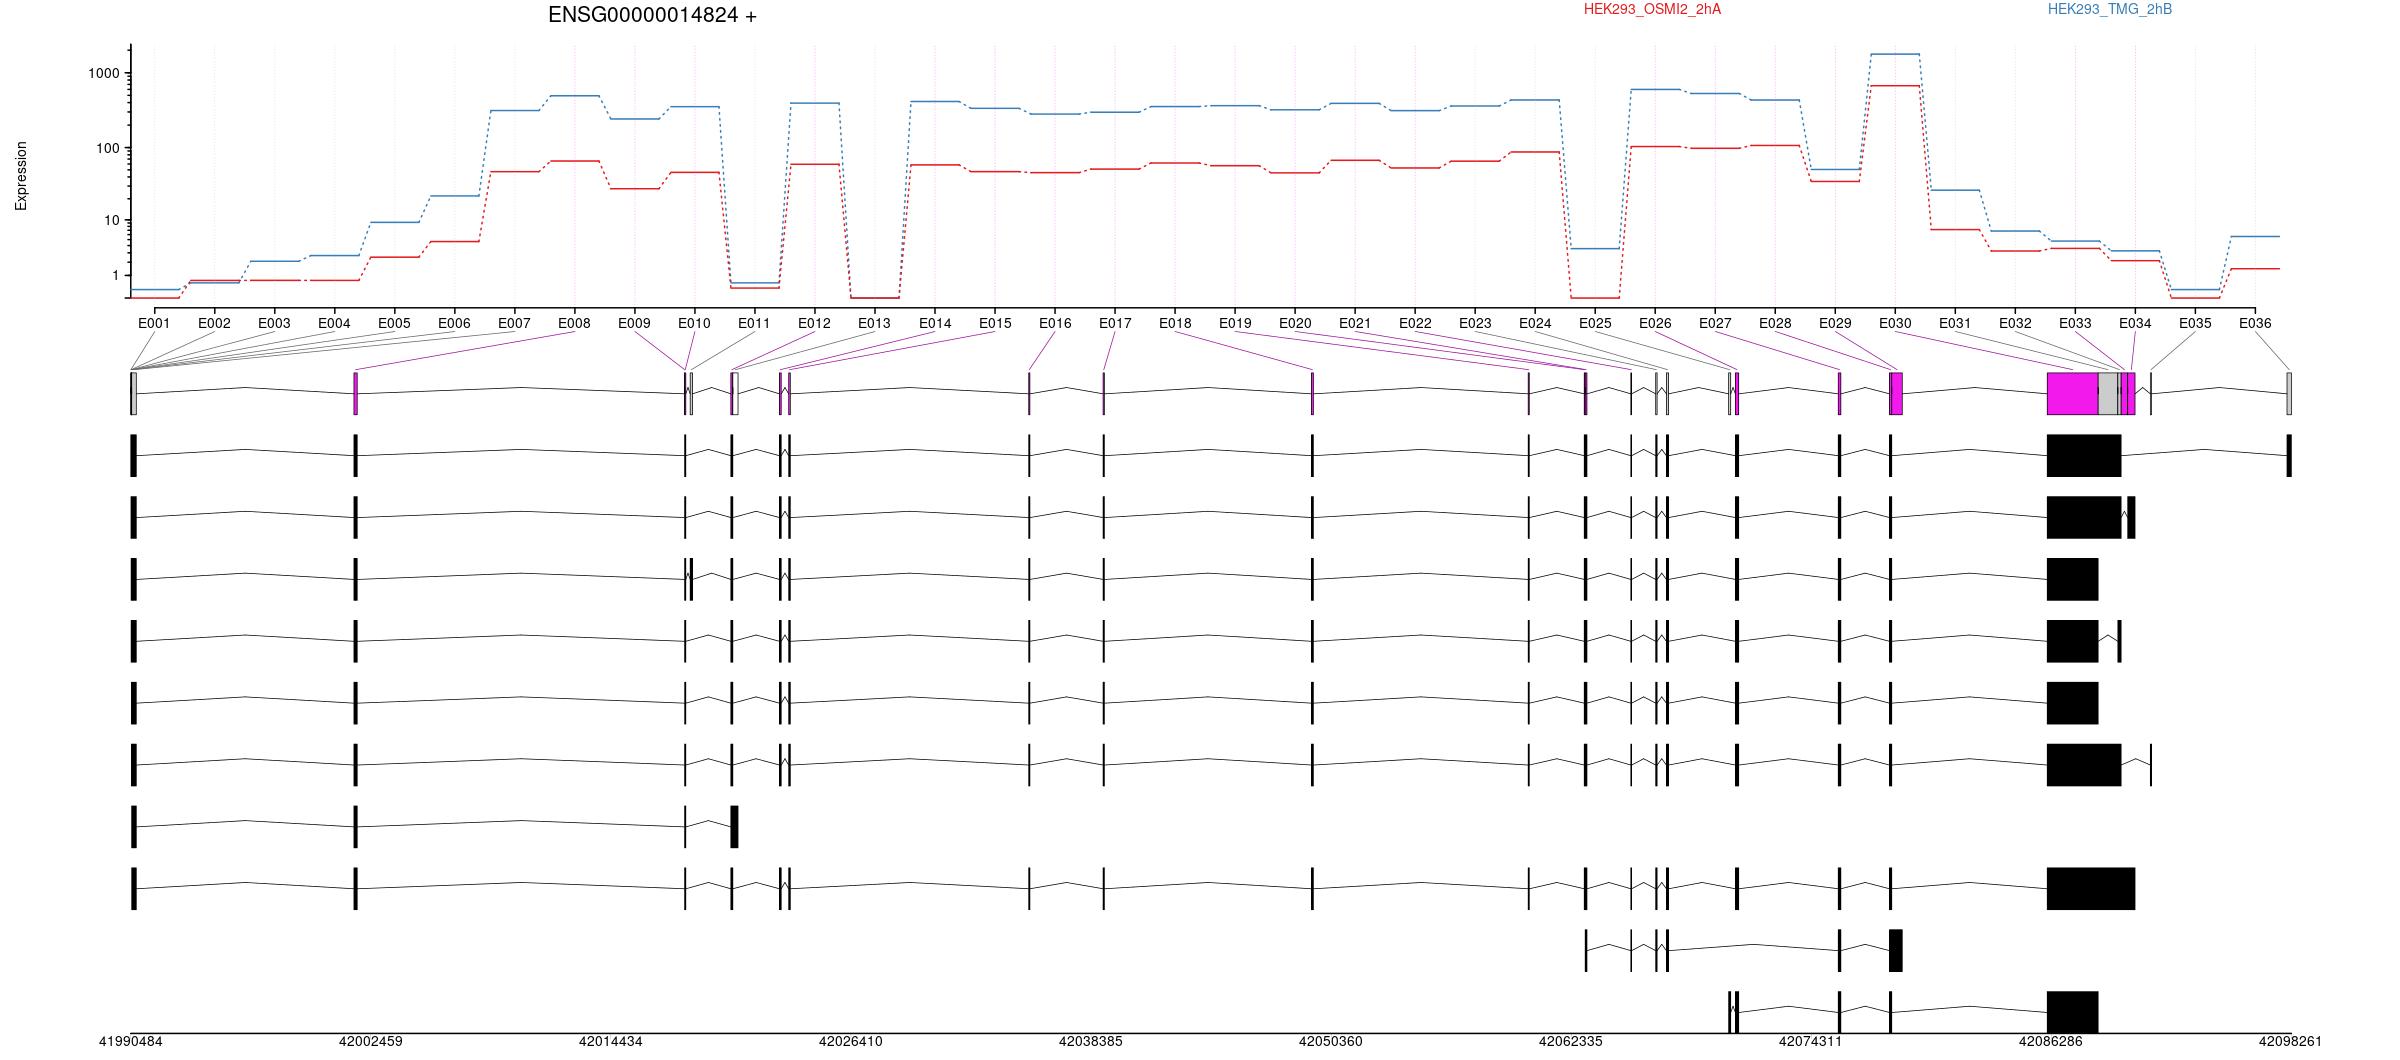Click exon label E025
Image resolution: width=2400 pixels, height=1060 pixels.
pos(1595,323)
